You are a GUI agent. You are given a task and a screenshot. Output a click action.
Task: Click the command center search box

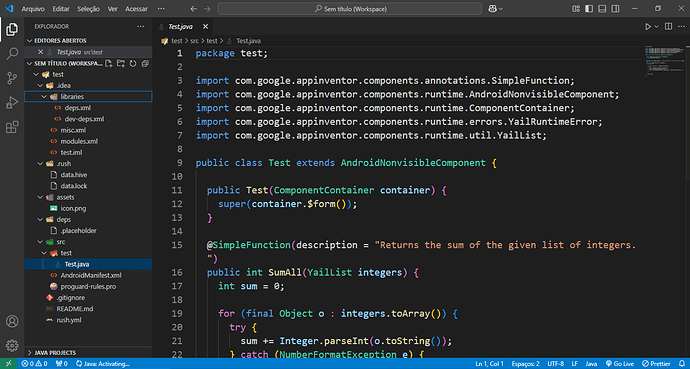(x=349, y=9)
